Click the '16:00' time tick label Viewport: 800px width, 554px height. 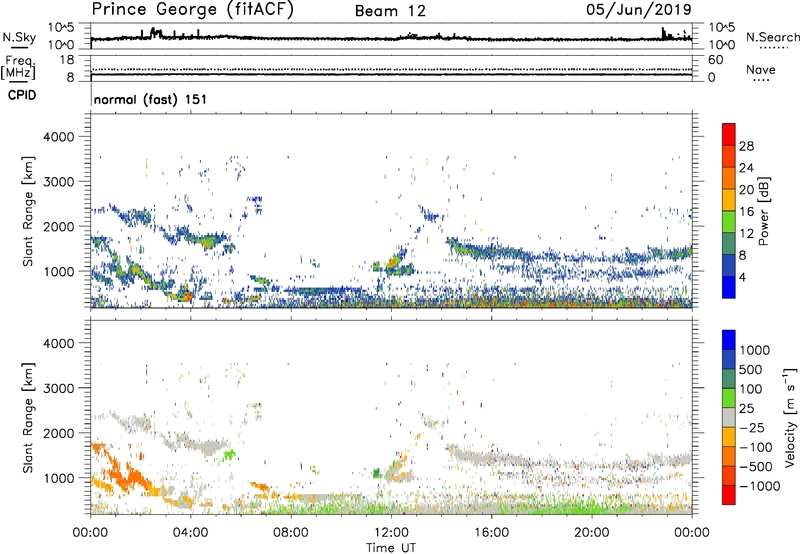pyautogui.click(x=491, y=533)
